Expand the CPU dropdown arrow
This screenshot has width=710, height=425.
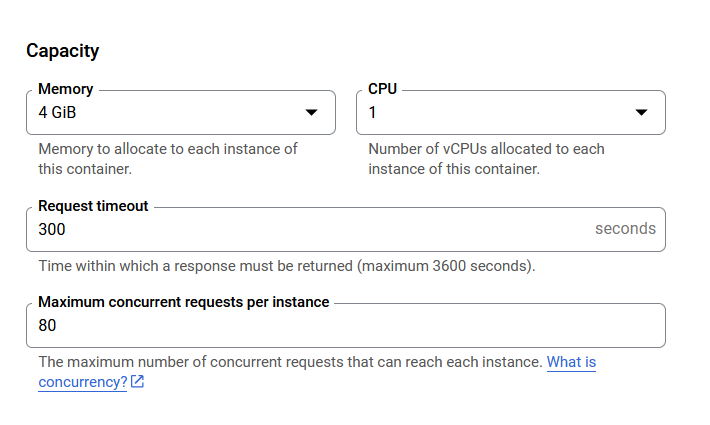click(x=641, y=112)
